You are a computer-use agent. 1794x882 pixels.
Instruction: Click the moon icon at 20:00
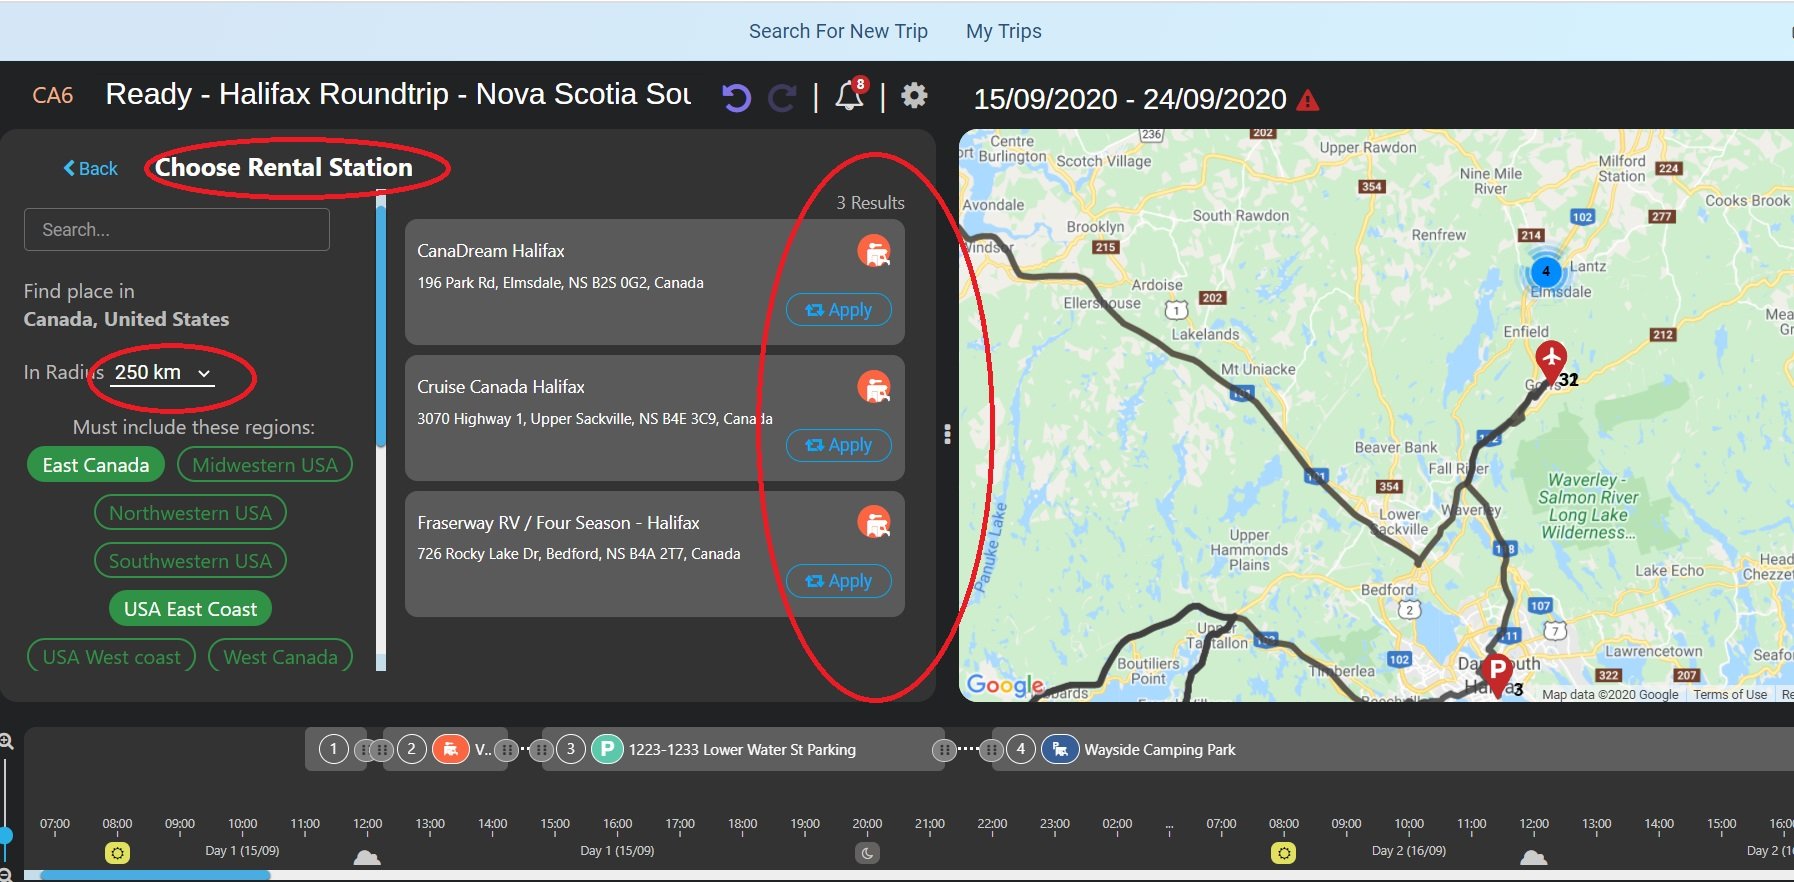867,853
